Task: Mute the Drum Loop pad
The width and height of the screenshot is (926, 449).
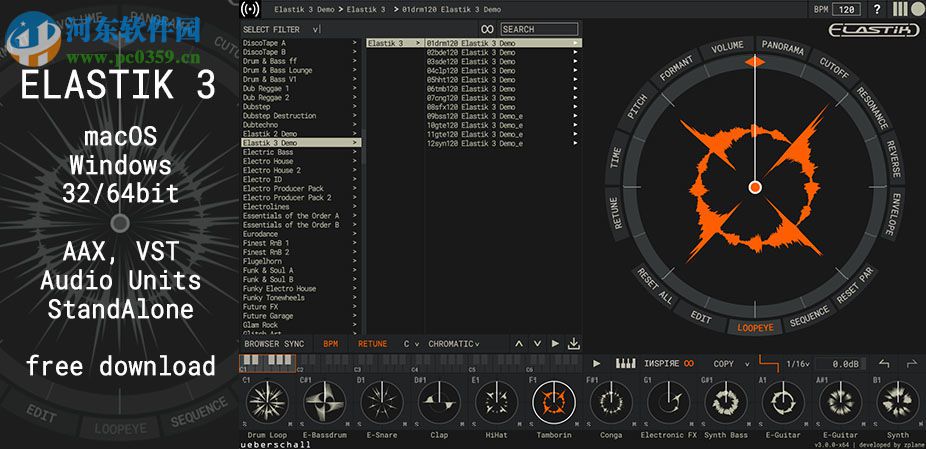Action: [x=291, y=424]
